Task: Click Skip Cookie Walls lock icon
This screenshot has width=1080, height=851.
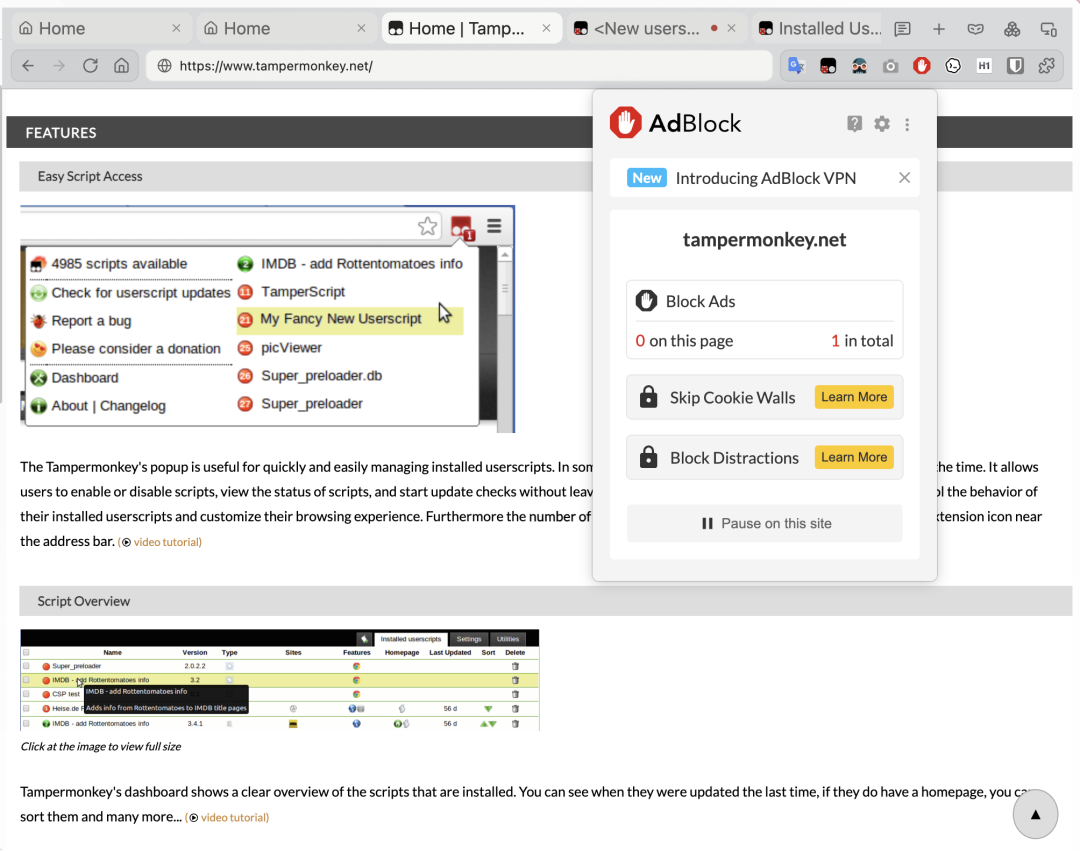Action: point(648,397)
